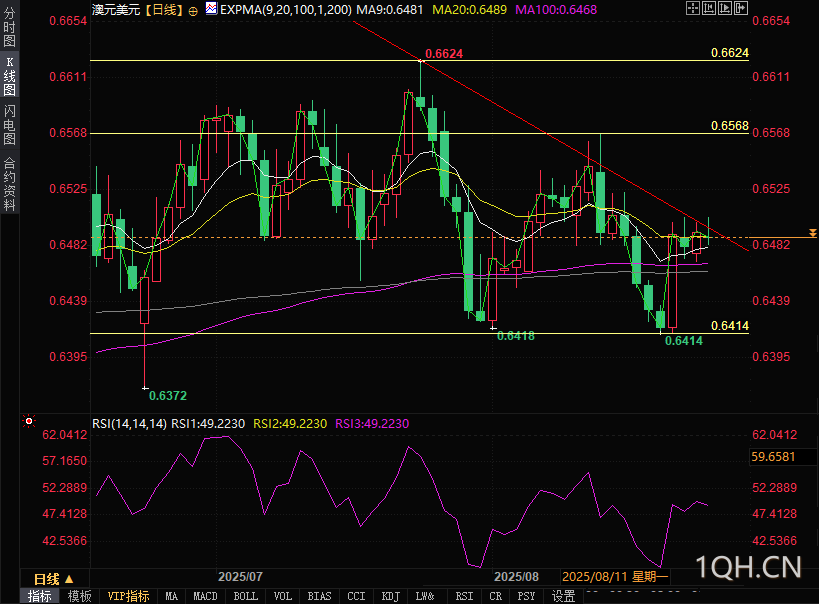Open the VIP指标 tab
Image resolution: width=819 pixels, height=604 pixels.
point(128,596)
